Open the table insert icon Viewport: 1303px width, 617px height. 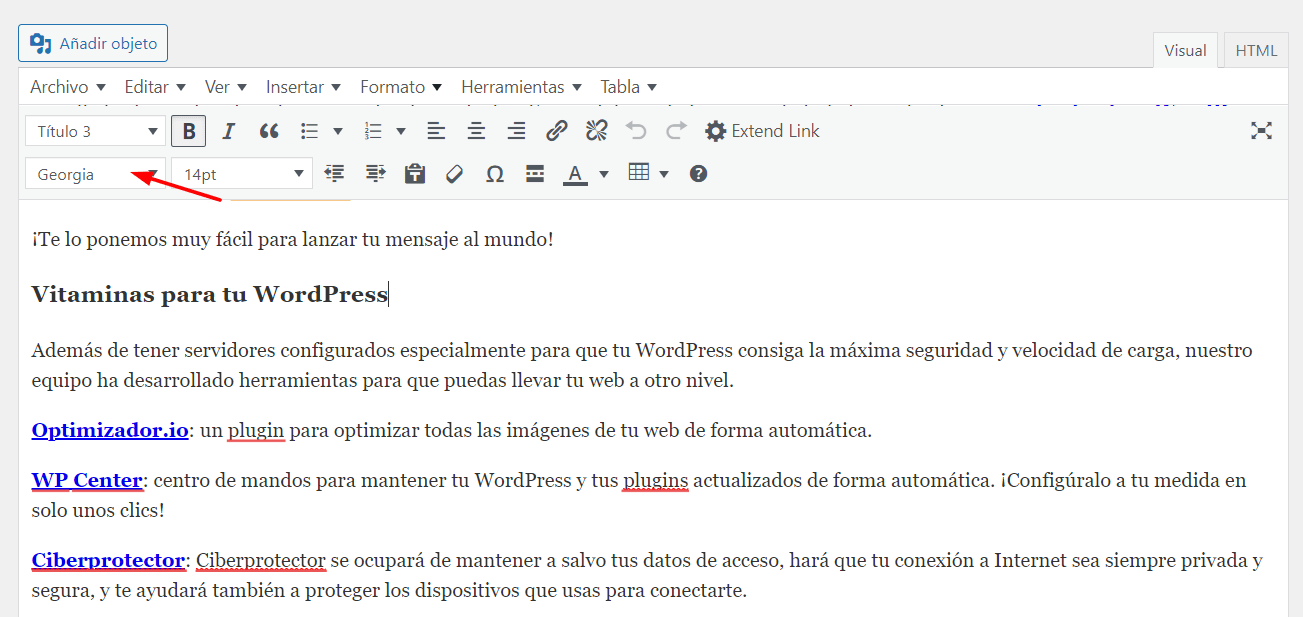[639, 173]
